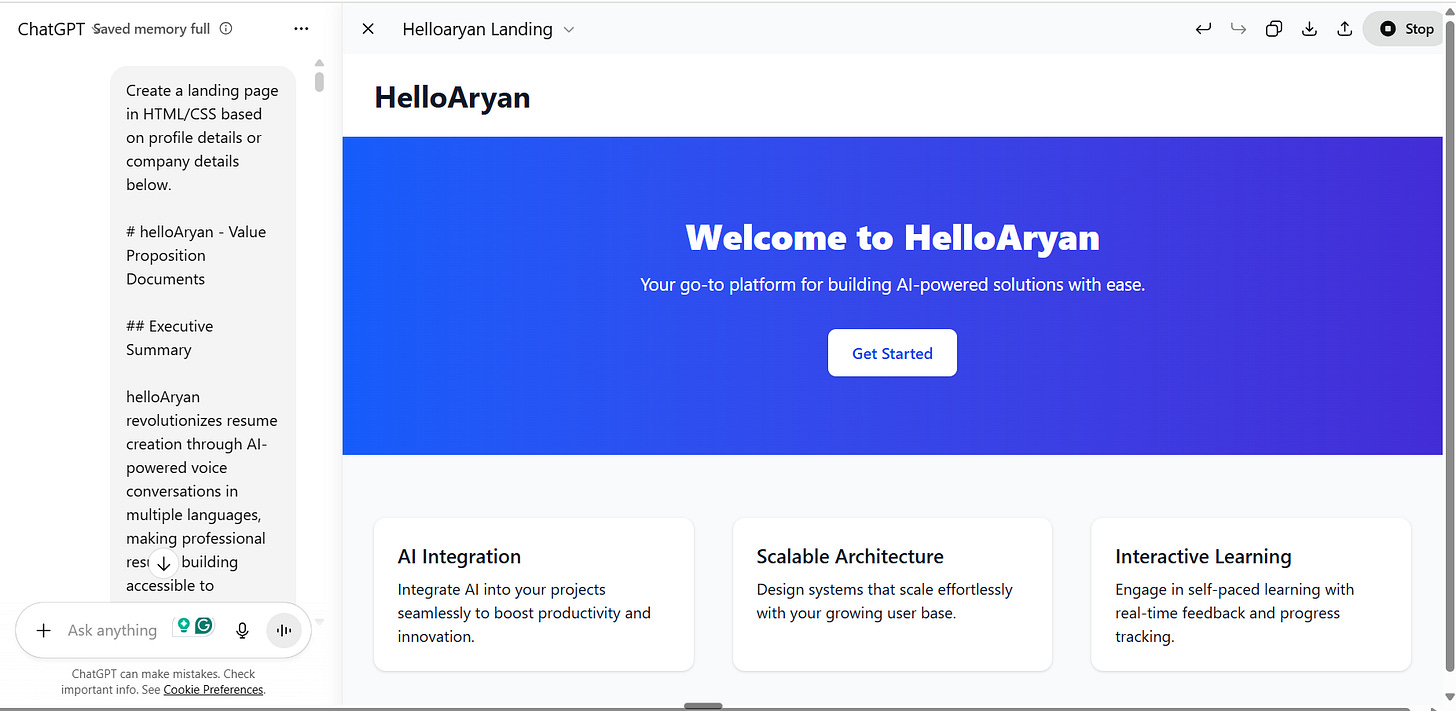Click 'Design systems that scale effortlessly' description
1456x711 pixels.
point(884,601)
